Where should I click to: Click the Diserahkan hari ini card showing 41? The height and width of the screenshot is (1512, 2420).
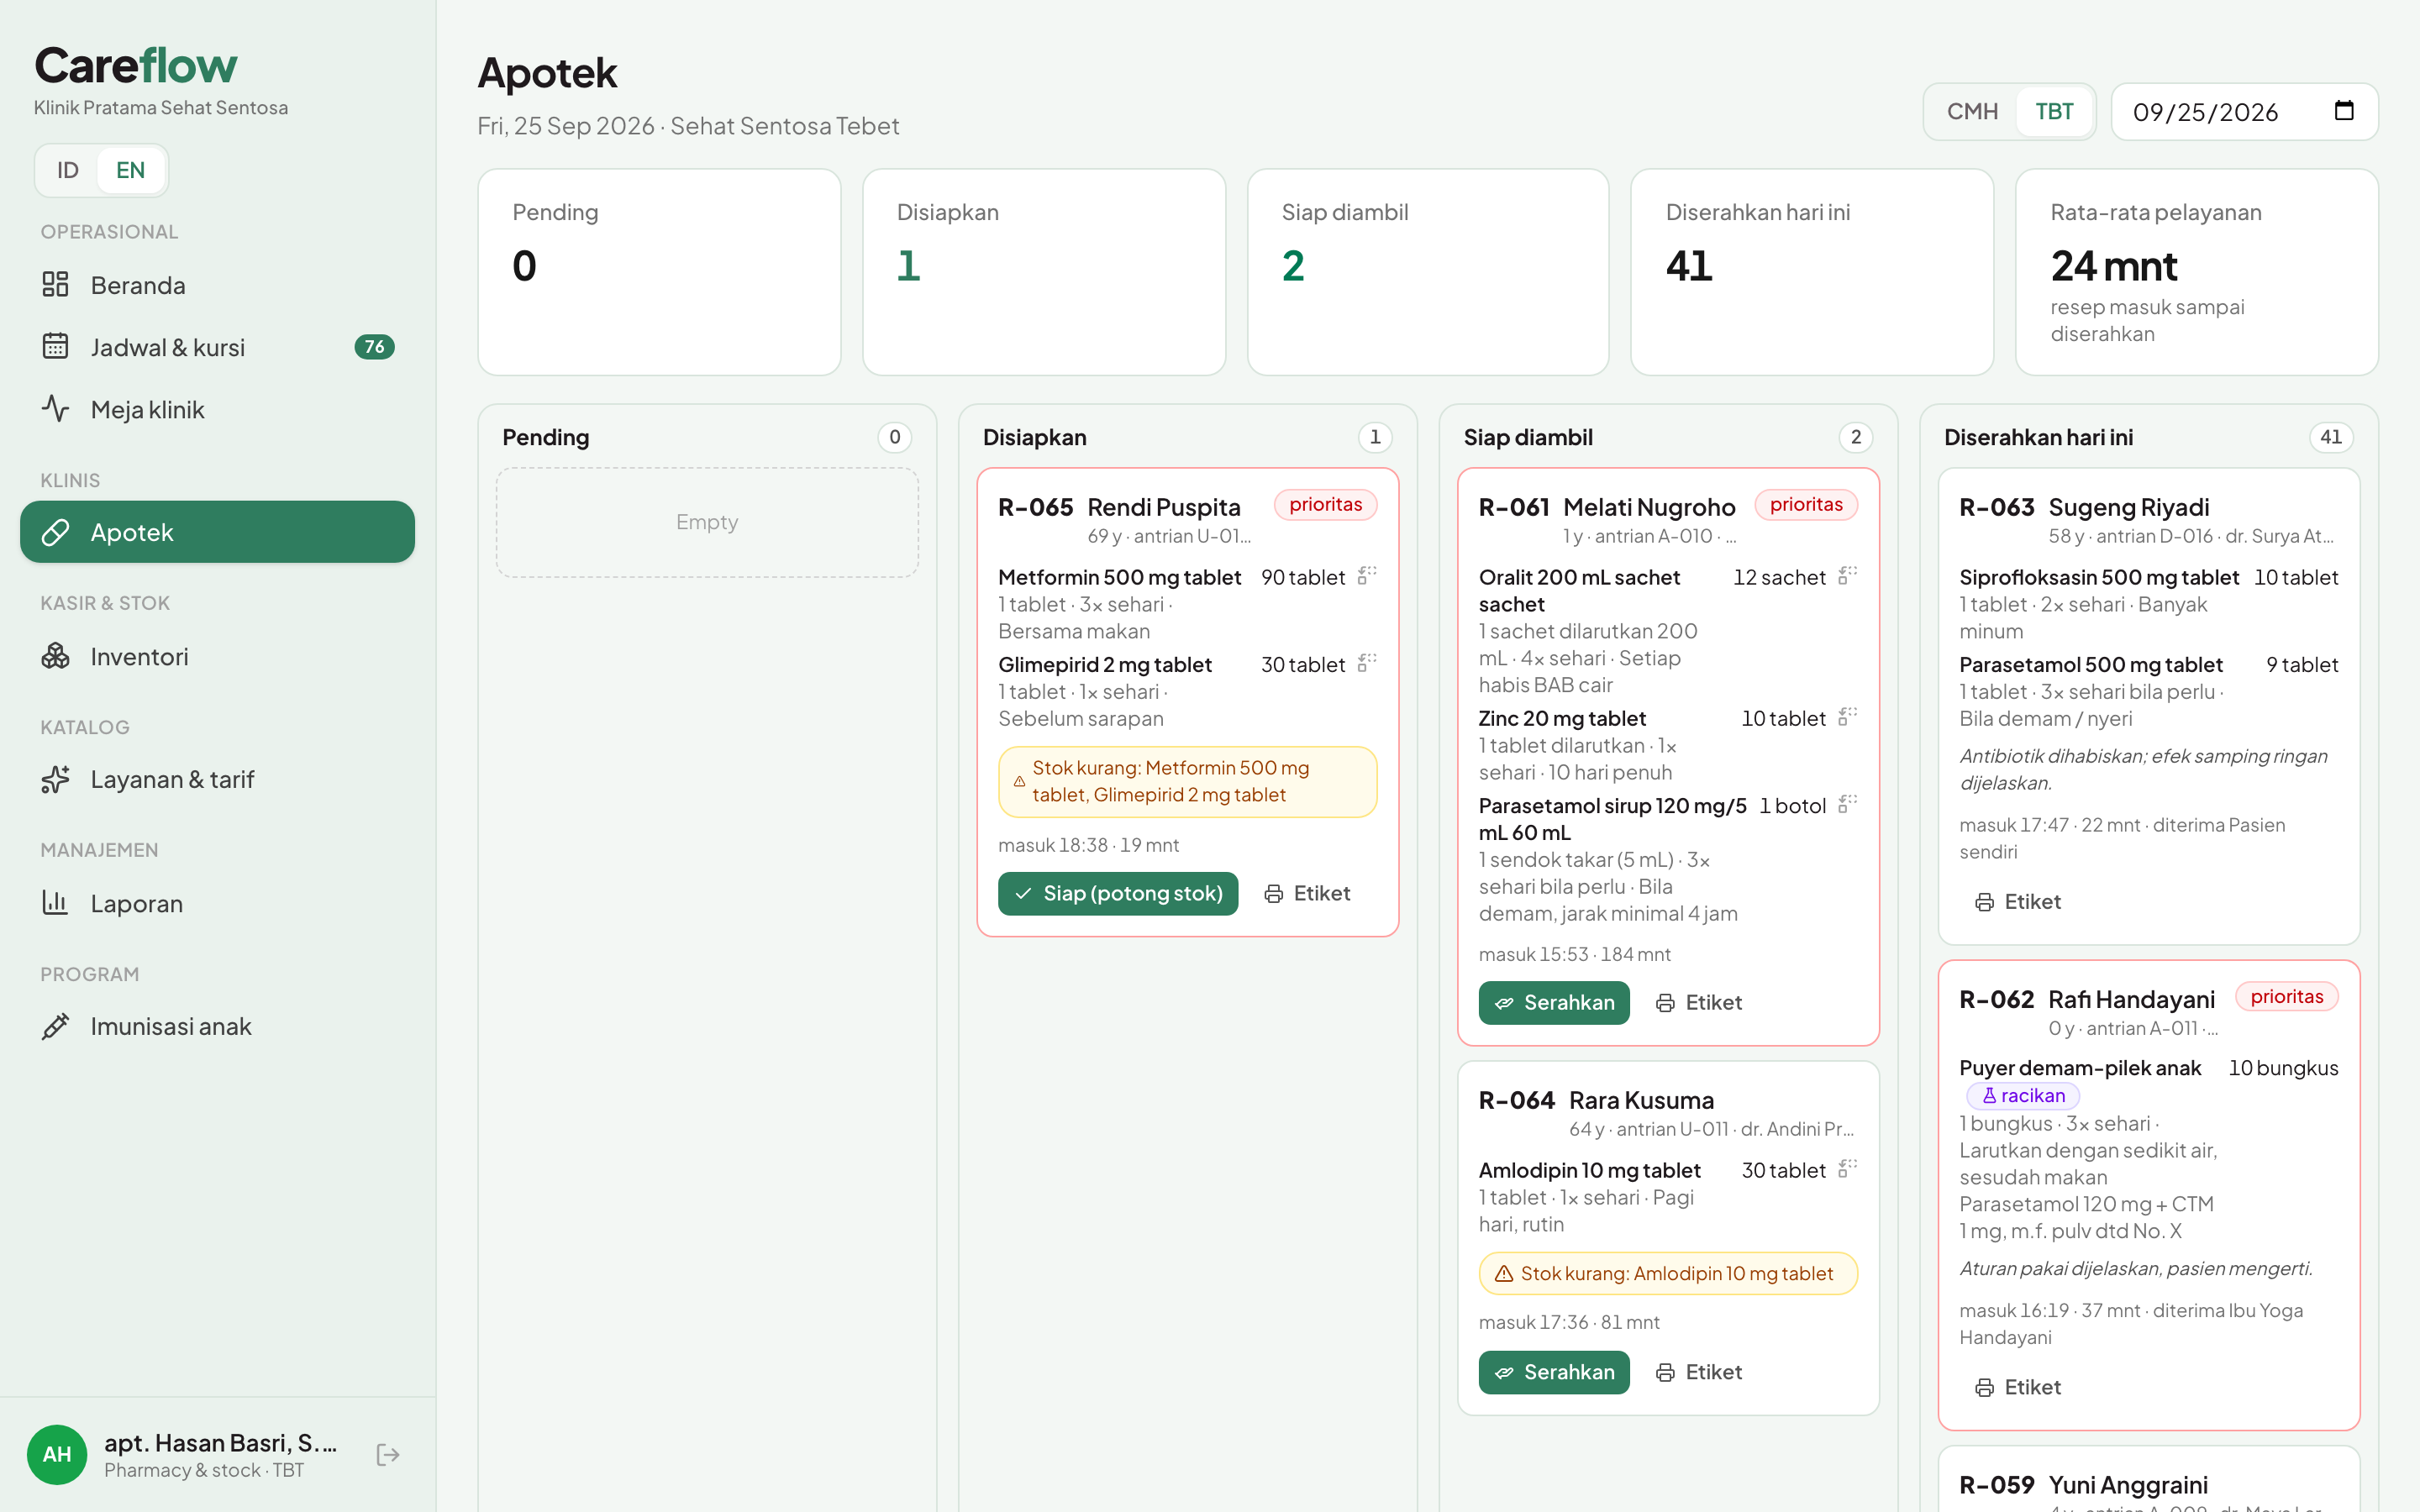coord(1812,272)
